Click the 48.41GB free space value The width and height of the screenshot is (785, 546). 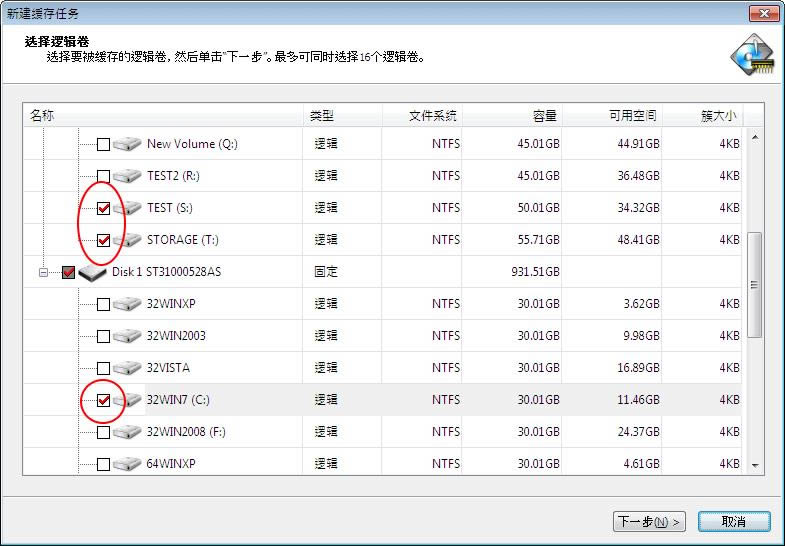[638, 240]
